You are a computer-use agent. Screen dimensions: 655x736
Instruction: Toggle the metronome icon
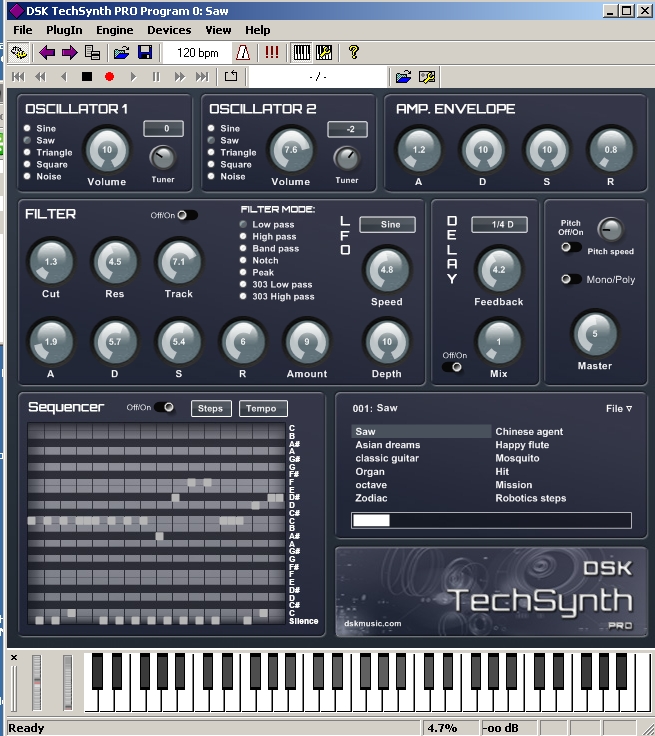tap(243, 53)
